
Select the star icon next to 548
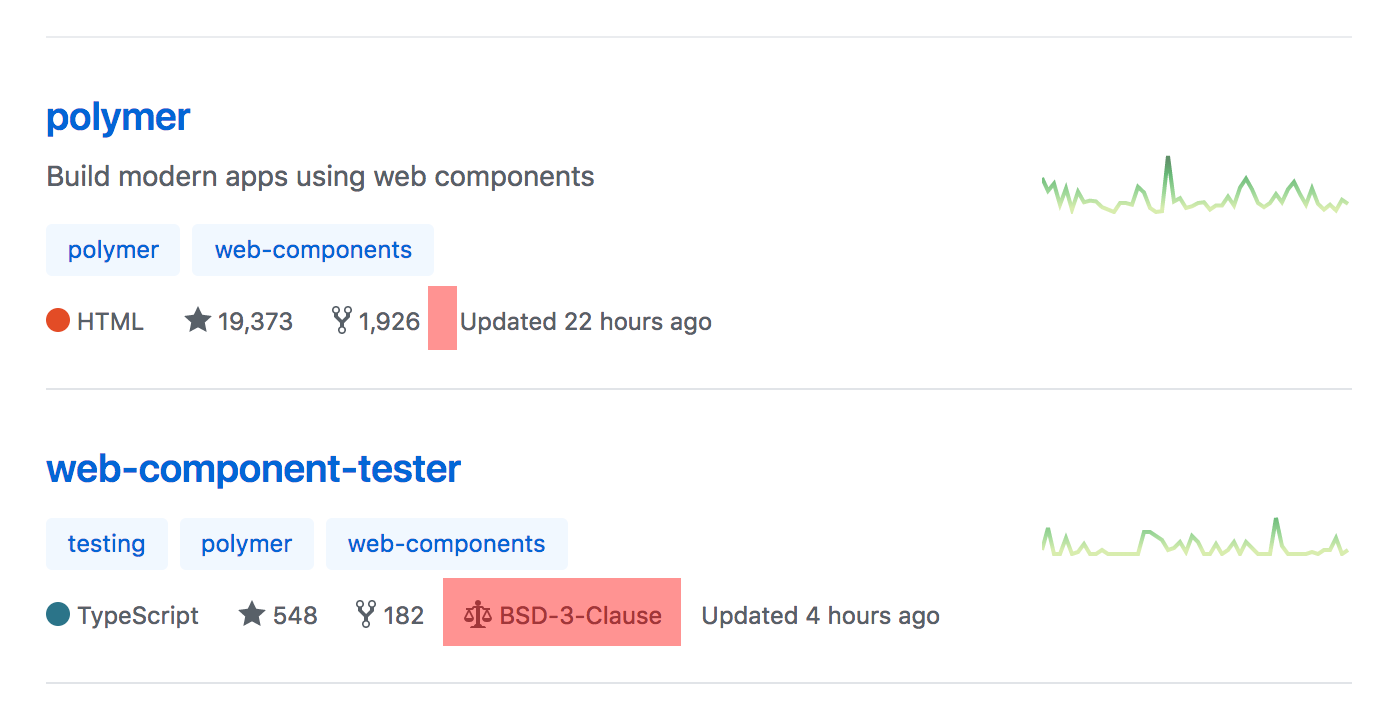point(250,614)
